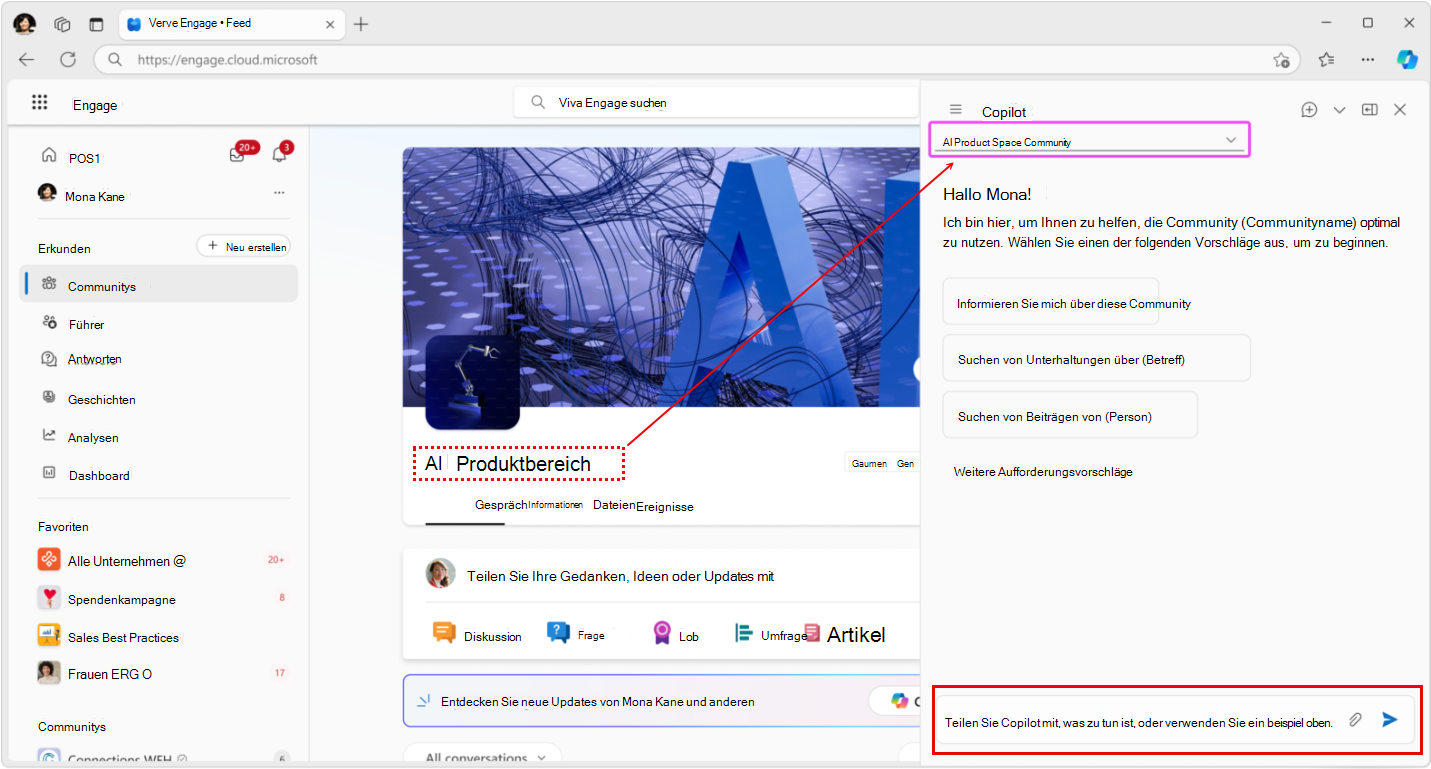Open the Microsoft 365 app launcher grid
Image resolution: width=1431 pixels, height=769 pixels.
pos(40,102)
